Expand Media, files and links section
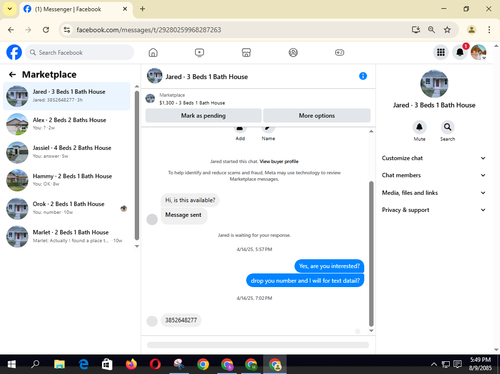The height and width of the screenshot is (374, 500). coord(434,193)
